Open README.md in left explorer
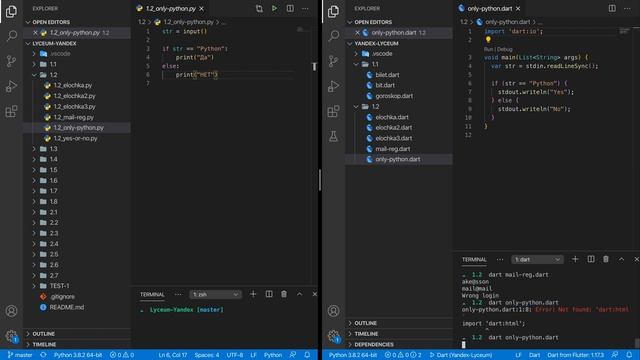This screenshot has height=360, width=640. (x=67, y=307)
